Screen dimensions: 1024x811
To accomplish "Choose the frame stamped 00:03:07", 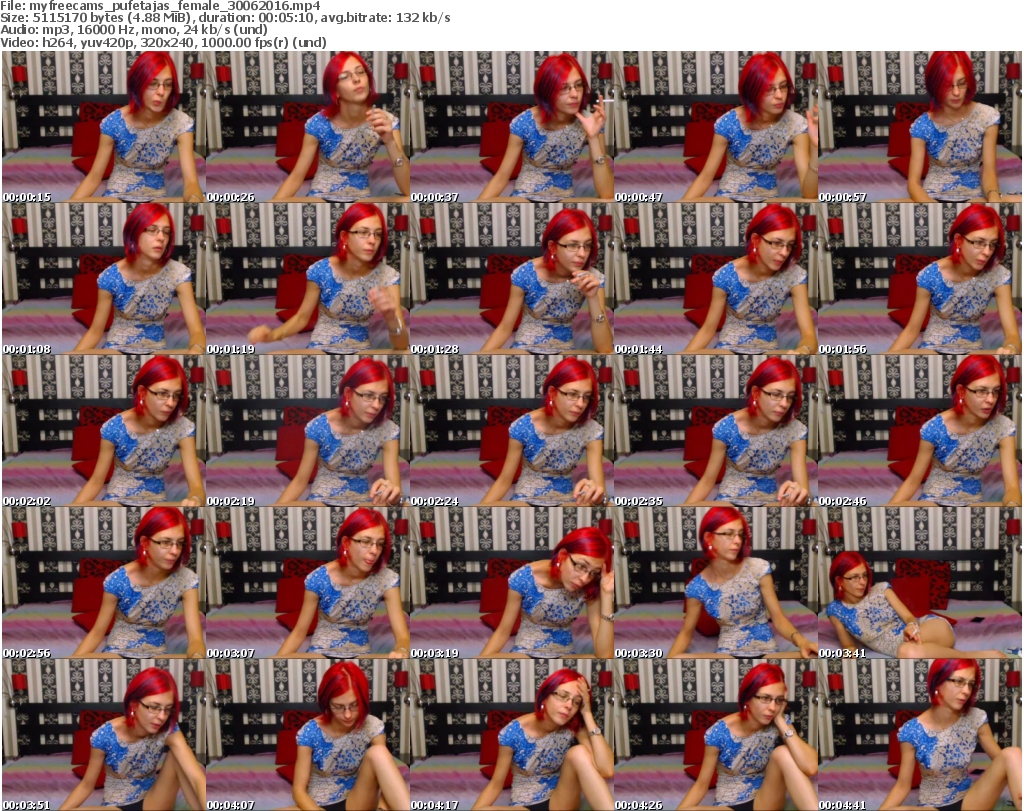I will pyautogui.click(x=308, y=582).
